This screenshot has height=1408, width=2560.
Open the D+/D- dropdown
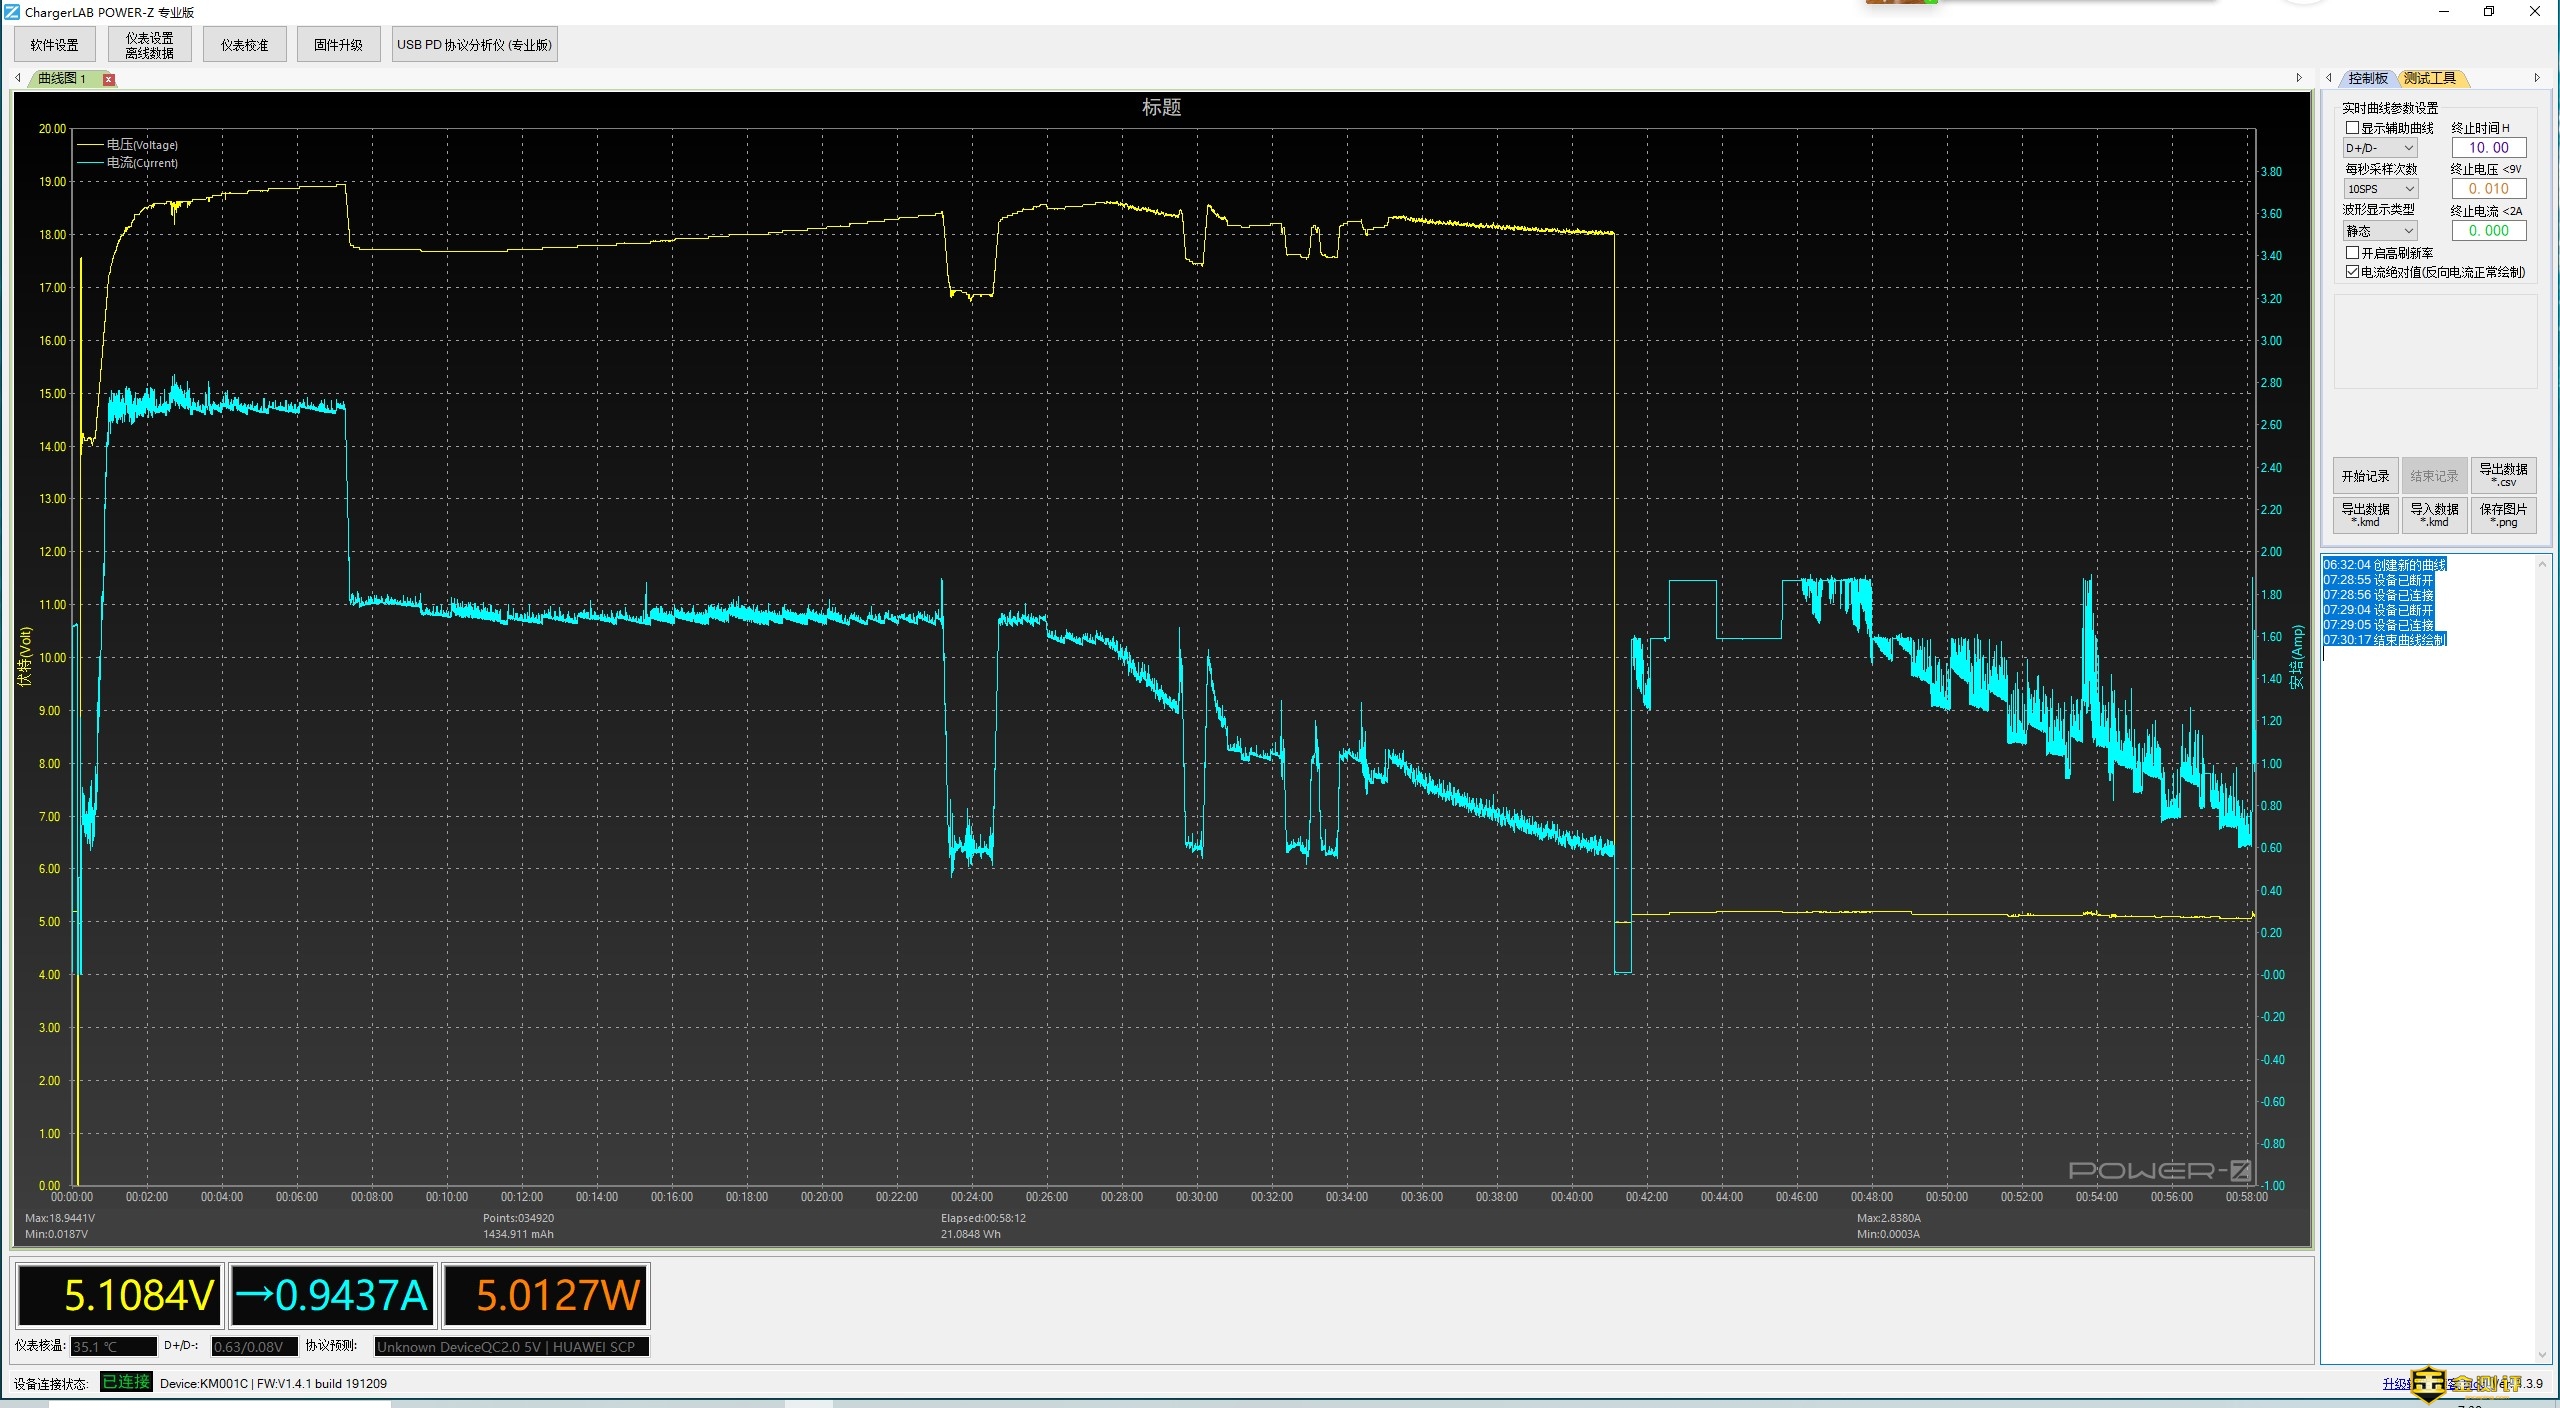[x=2380, y=148]
